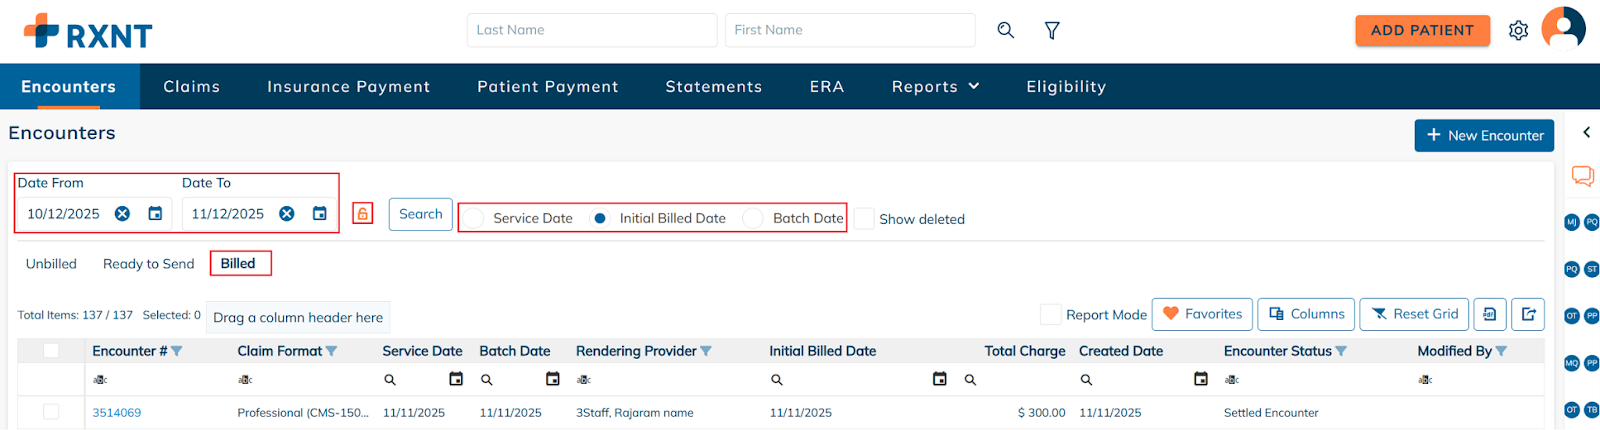Click the export grid icon button
Viewport: 1600px width, 430px height.
tap(1528, 314)
